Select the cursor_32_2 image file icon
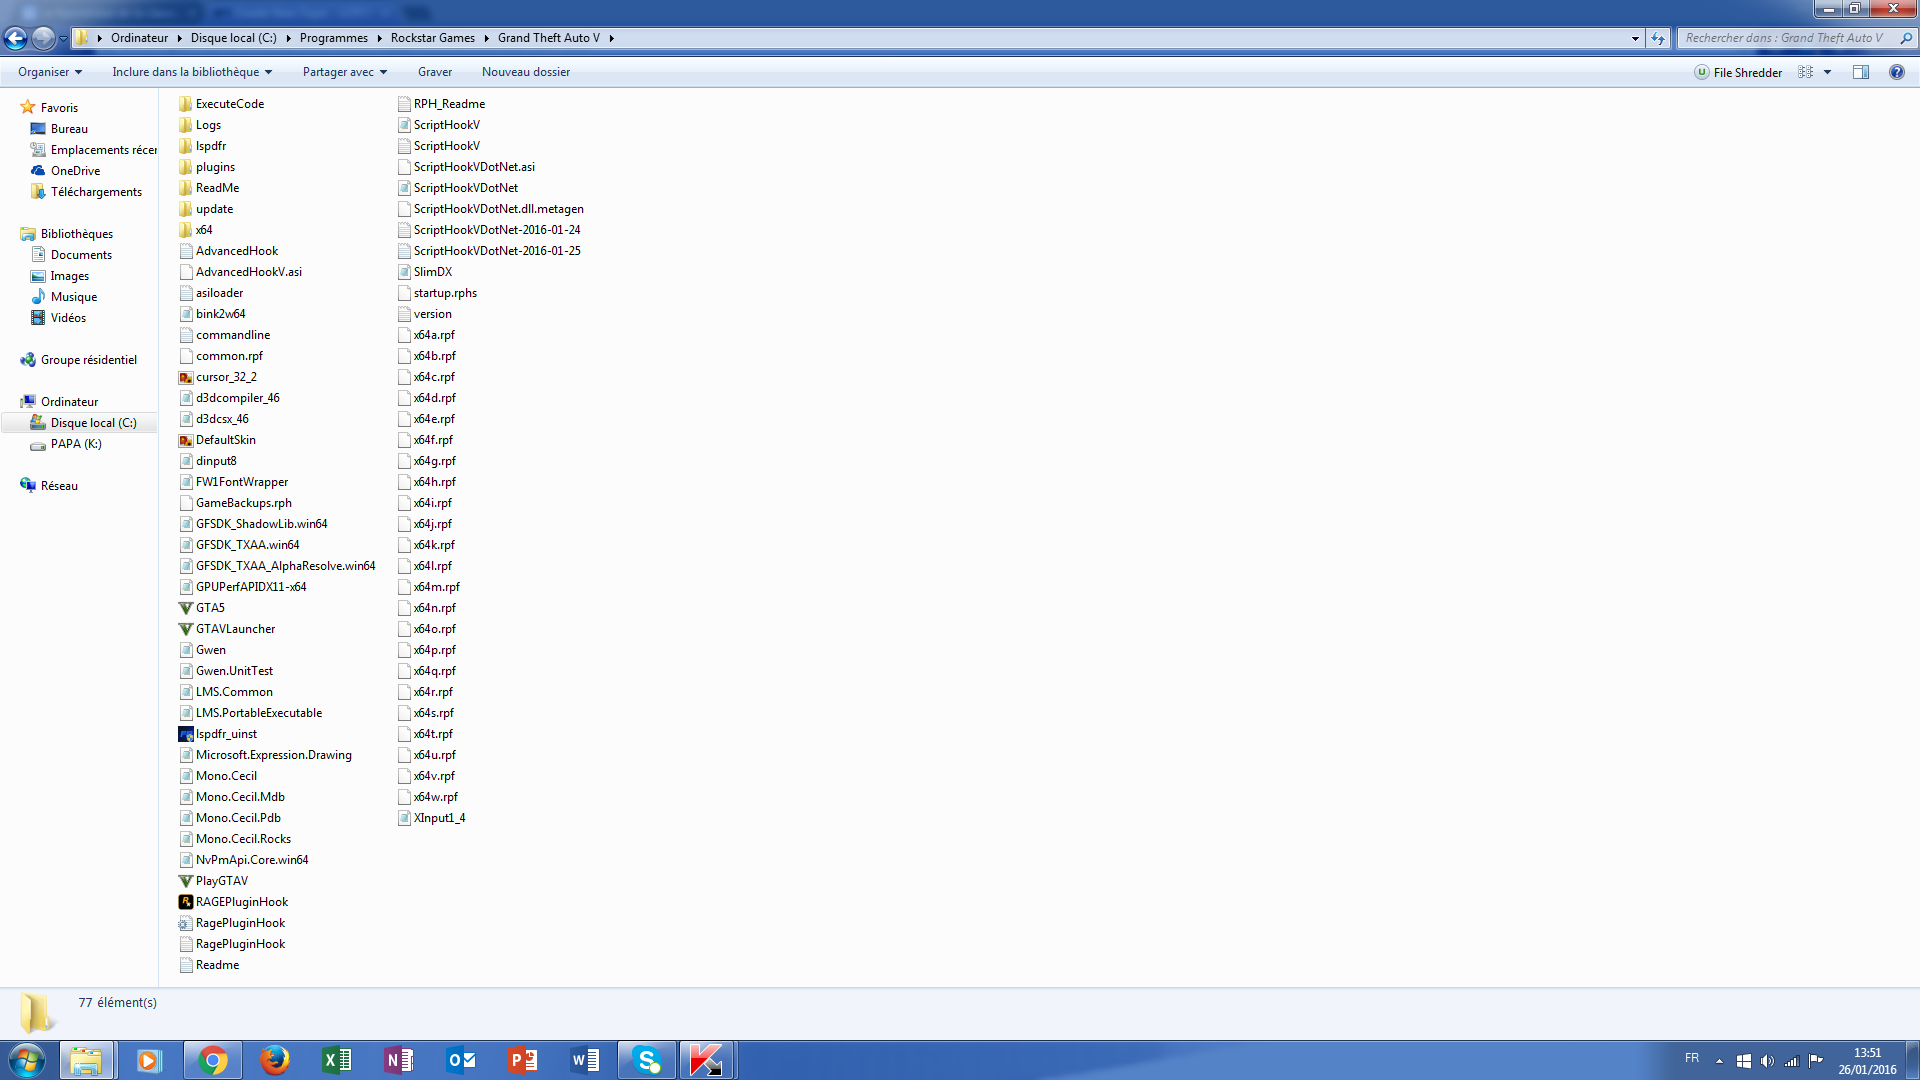This screenshot has width=1920, height=1080. pyautogui.click(x=186, y=377)
